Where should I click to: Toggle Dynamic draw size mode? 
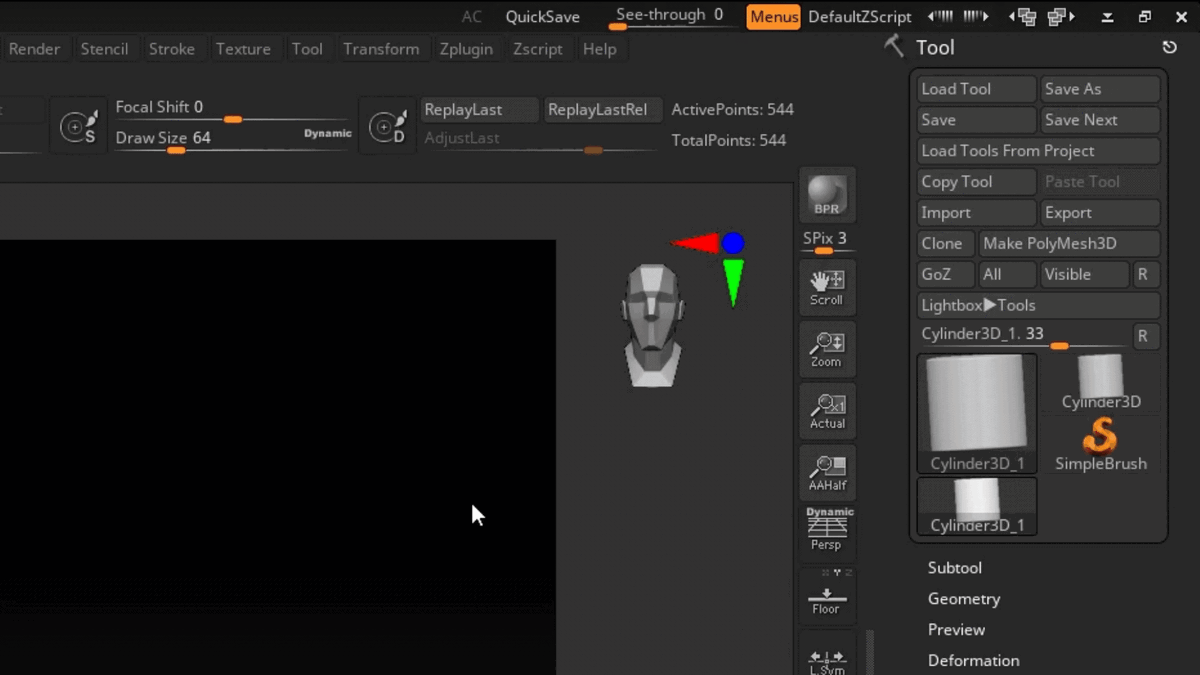coord(328,133)
